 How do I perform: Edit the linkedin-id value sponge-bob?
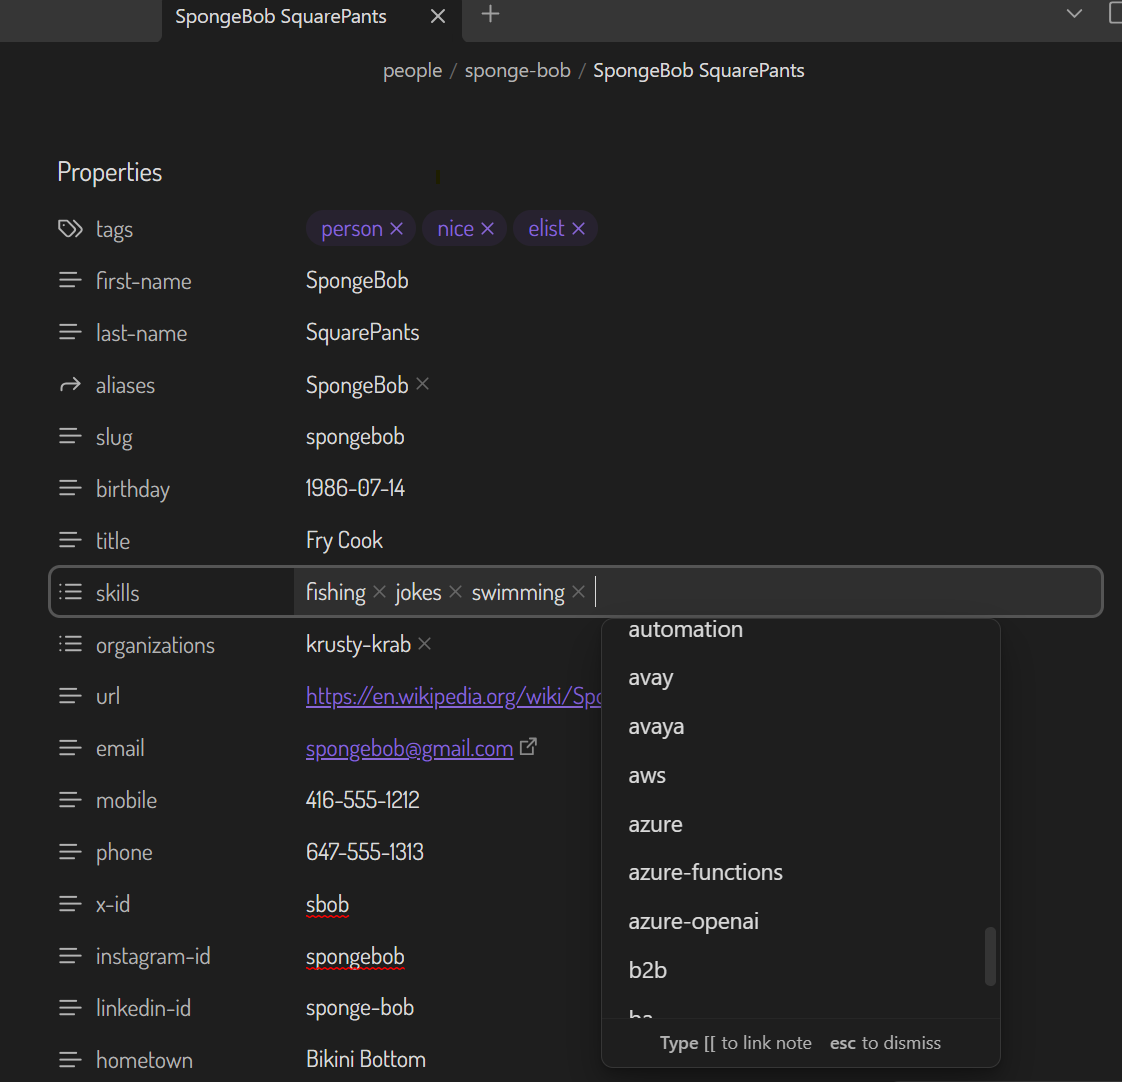click(360, 1008)
